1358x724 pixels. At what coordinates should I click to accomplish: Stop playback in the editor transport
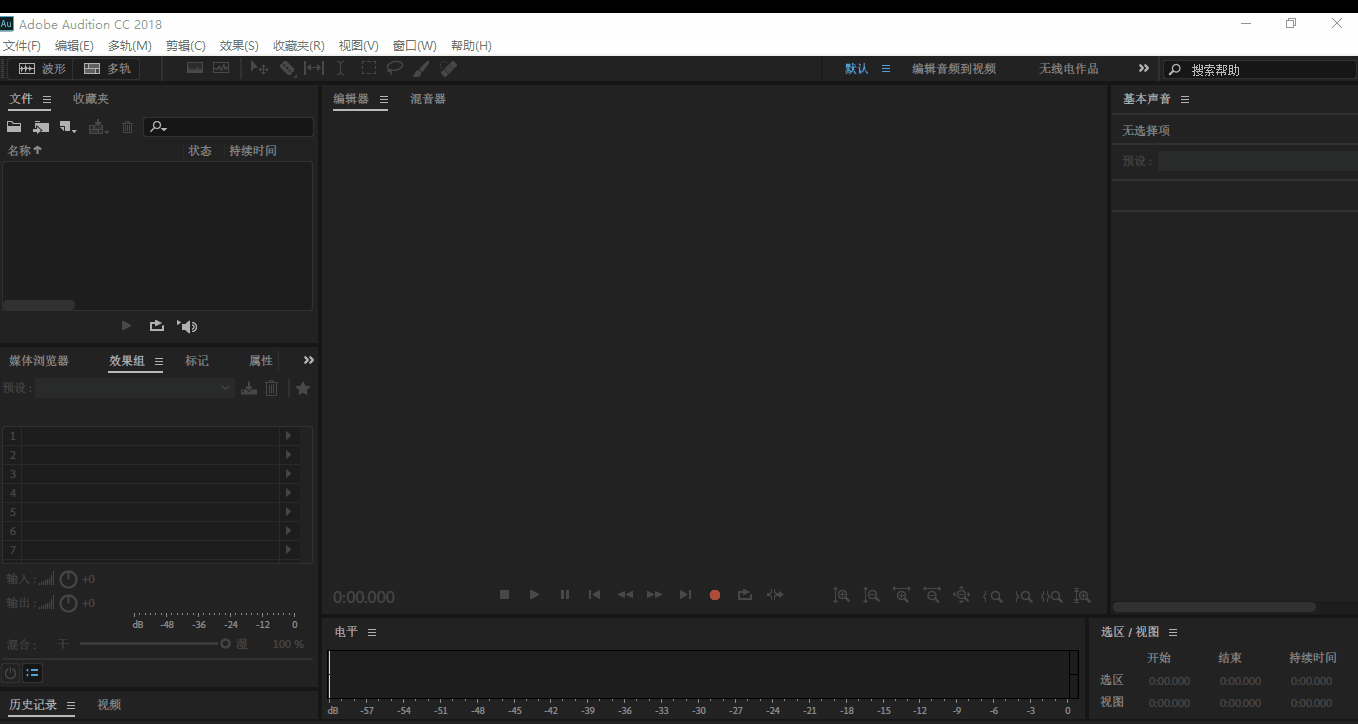pyautogui.click(x=505, y=595)
